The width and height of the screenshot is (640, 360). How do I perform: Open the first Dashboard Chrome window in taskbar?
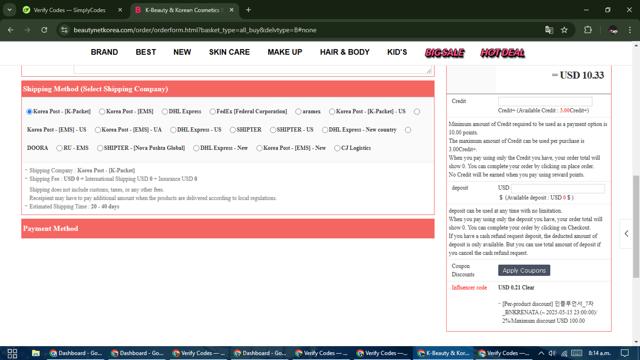coord(76,353)
